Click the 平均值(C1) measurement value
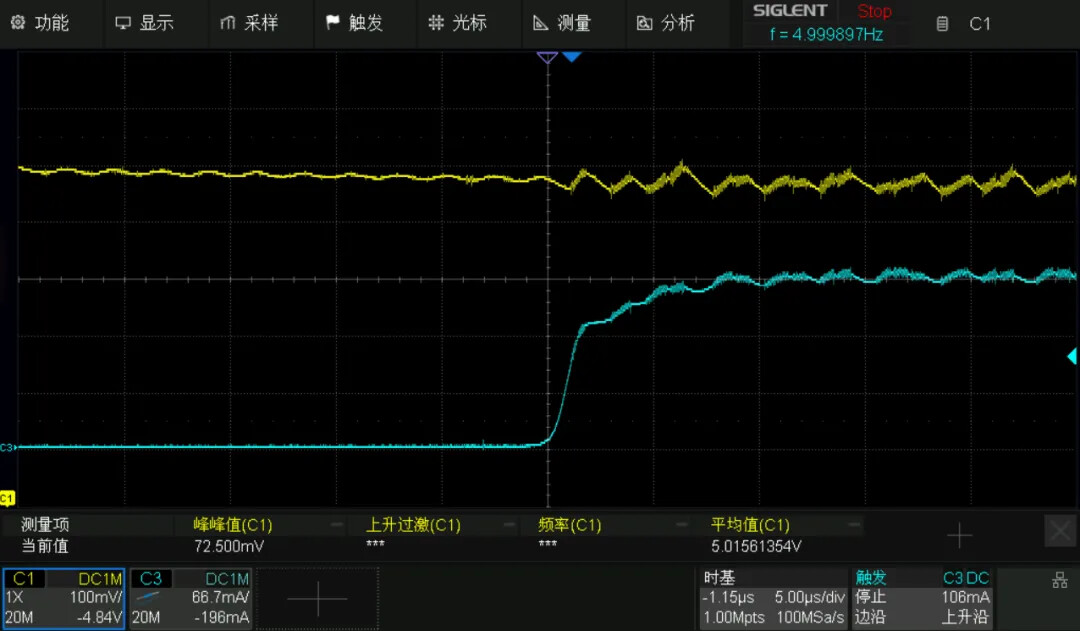This screenshot has width=1080, height=631. [x=755, y=547]
